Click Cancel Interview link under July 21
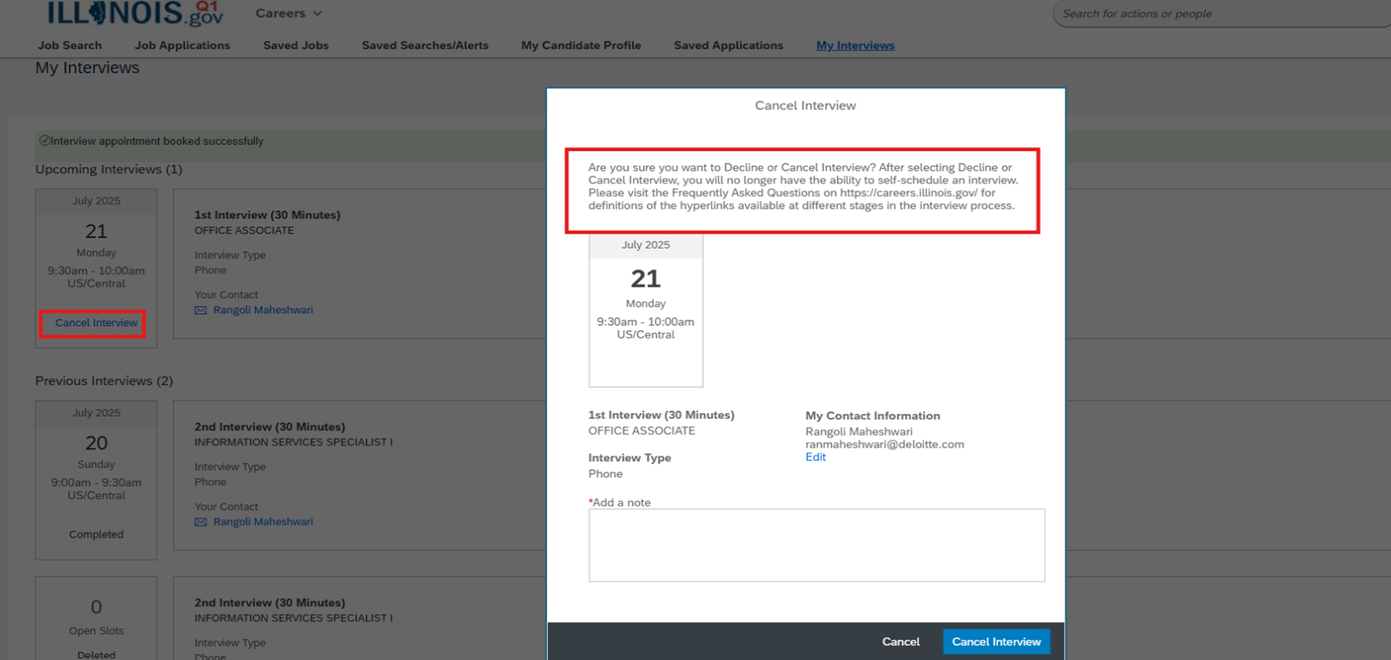 [x=96, y=323]
